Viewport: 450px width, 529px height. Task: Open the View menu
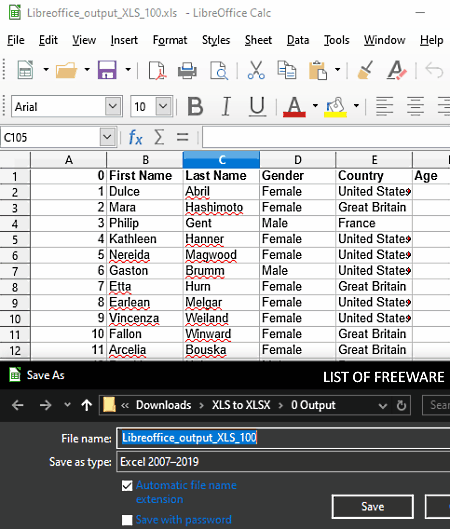click(84, 40)
